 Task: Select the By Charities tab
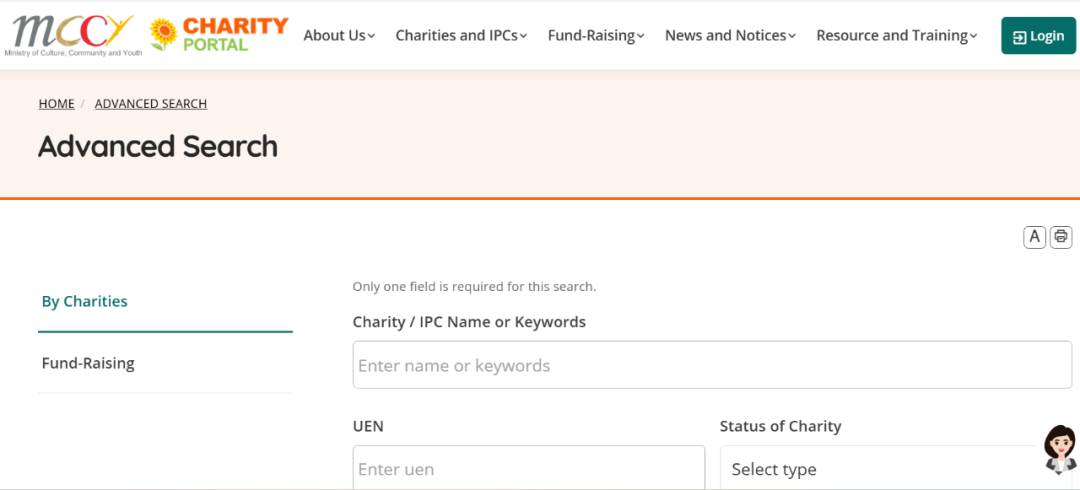tap(85, 301)
